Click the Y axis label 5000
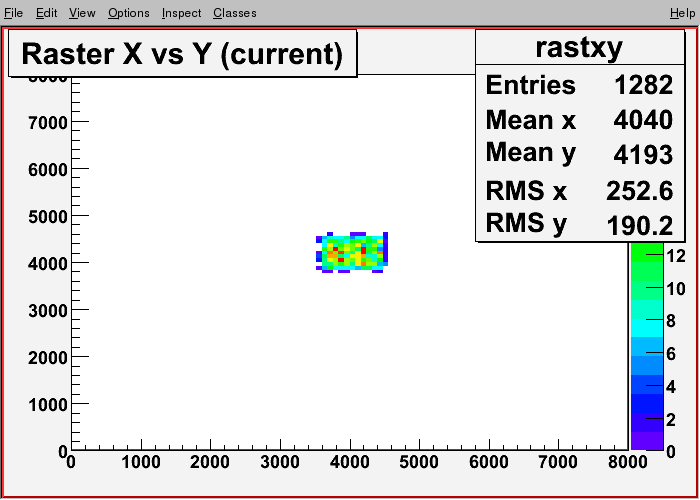700x500 pixels. pyautogui.click(x=48, y=217)
